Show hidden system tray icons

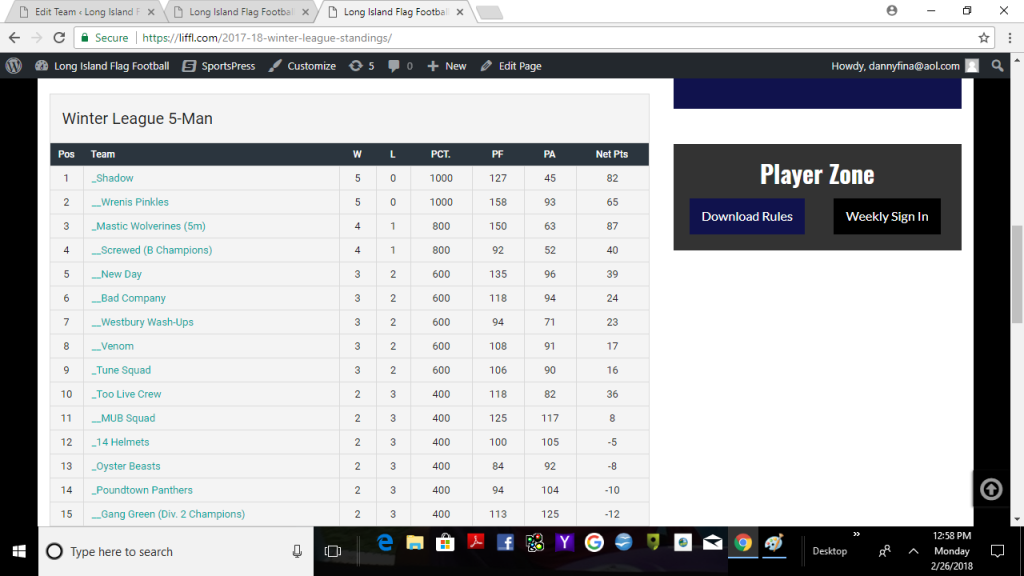tap(913, 551)
